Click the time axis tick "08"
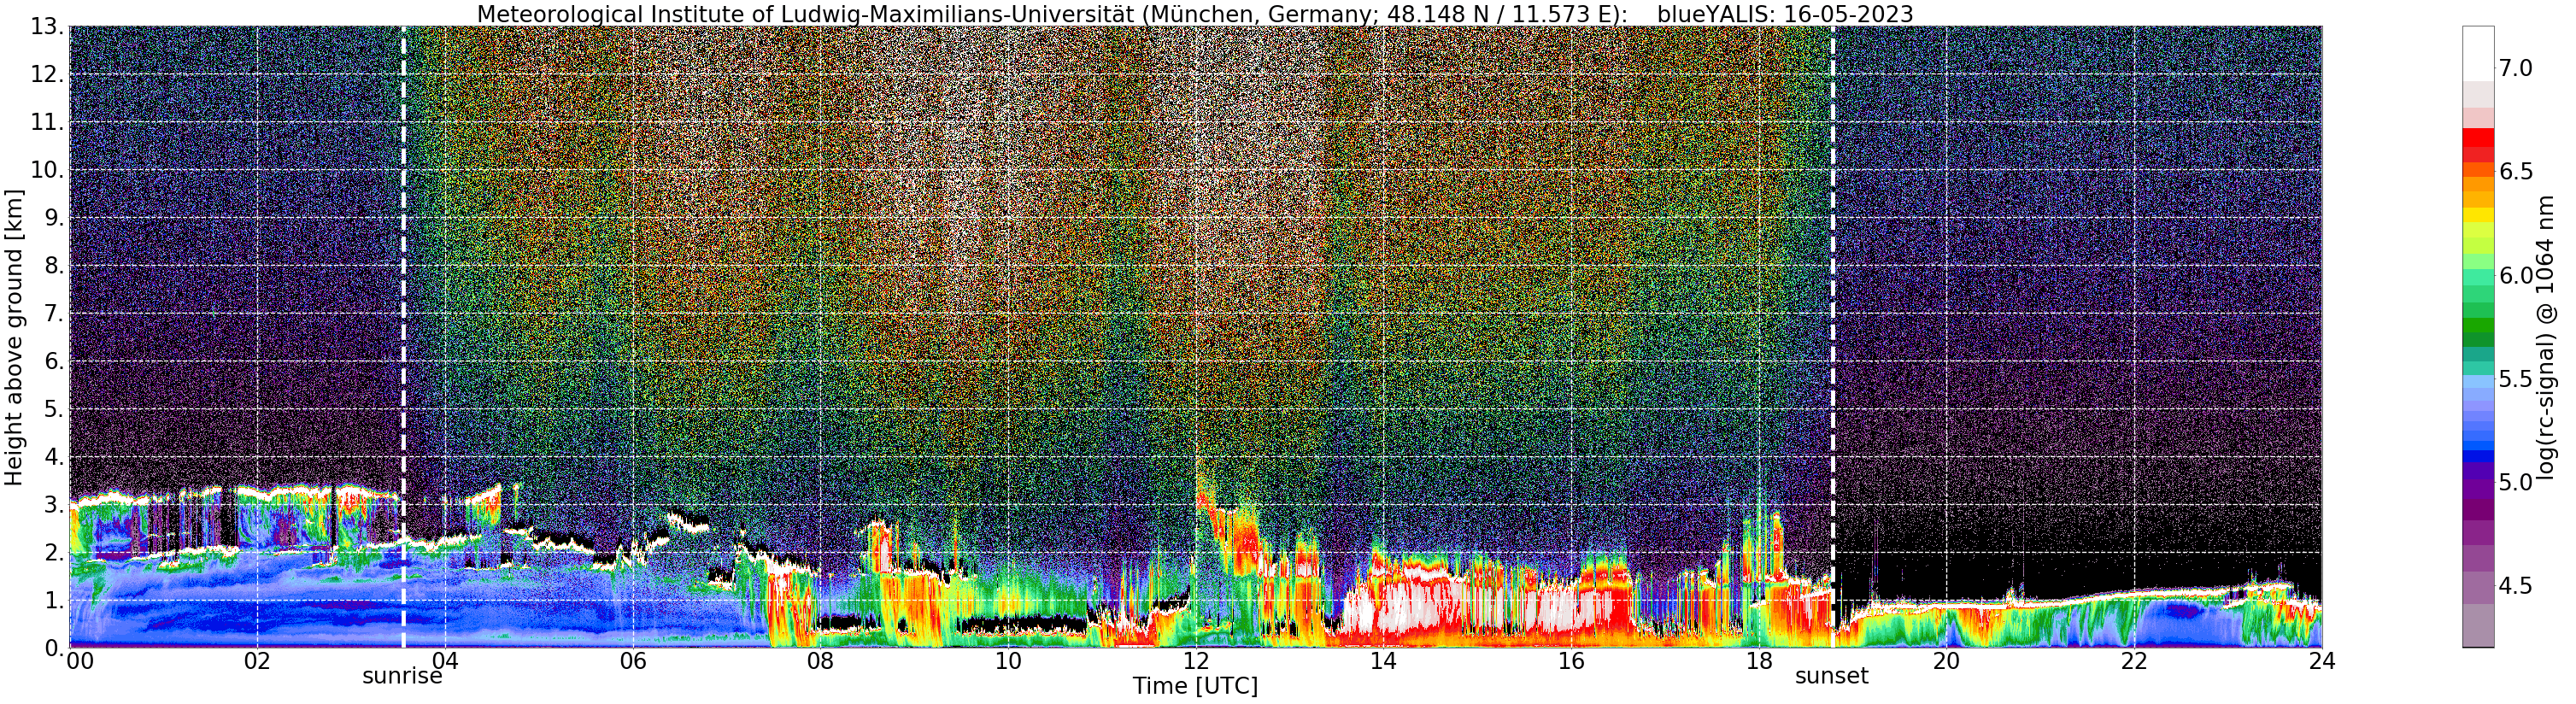This screenshot has height=704, width=2576. click(820, 661)
